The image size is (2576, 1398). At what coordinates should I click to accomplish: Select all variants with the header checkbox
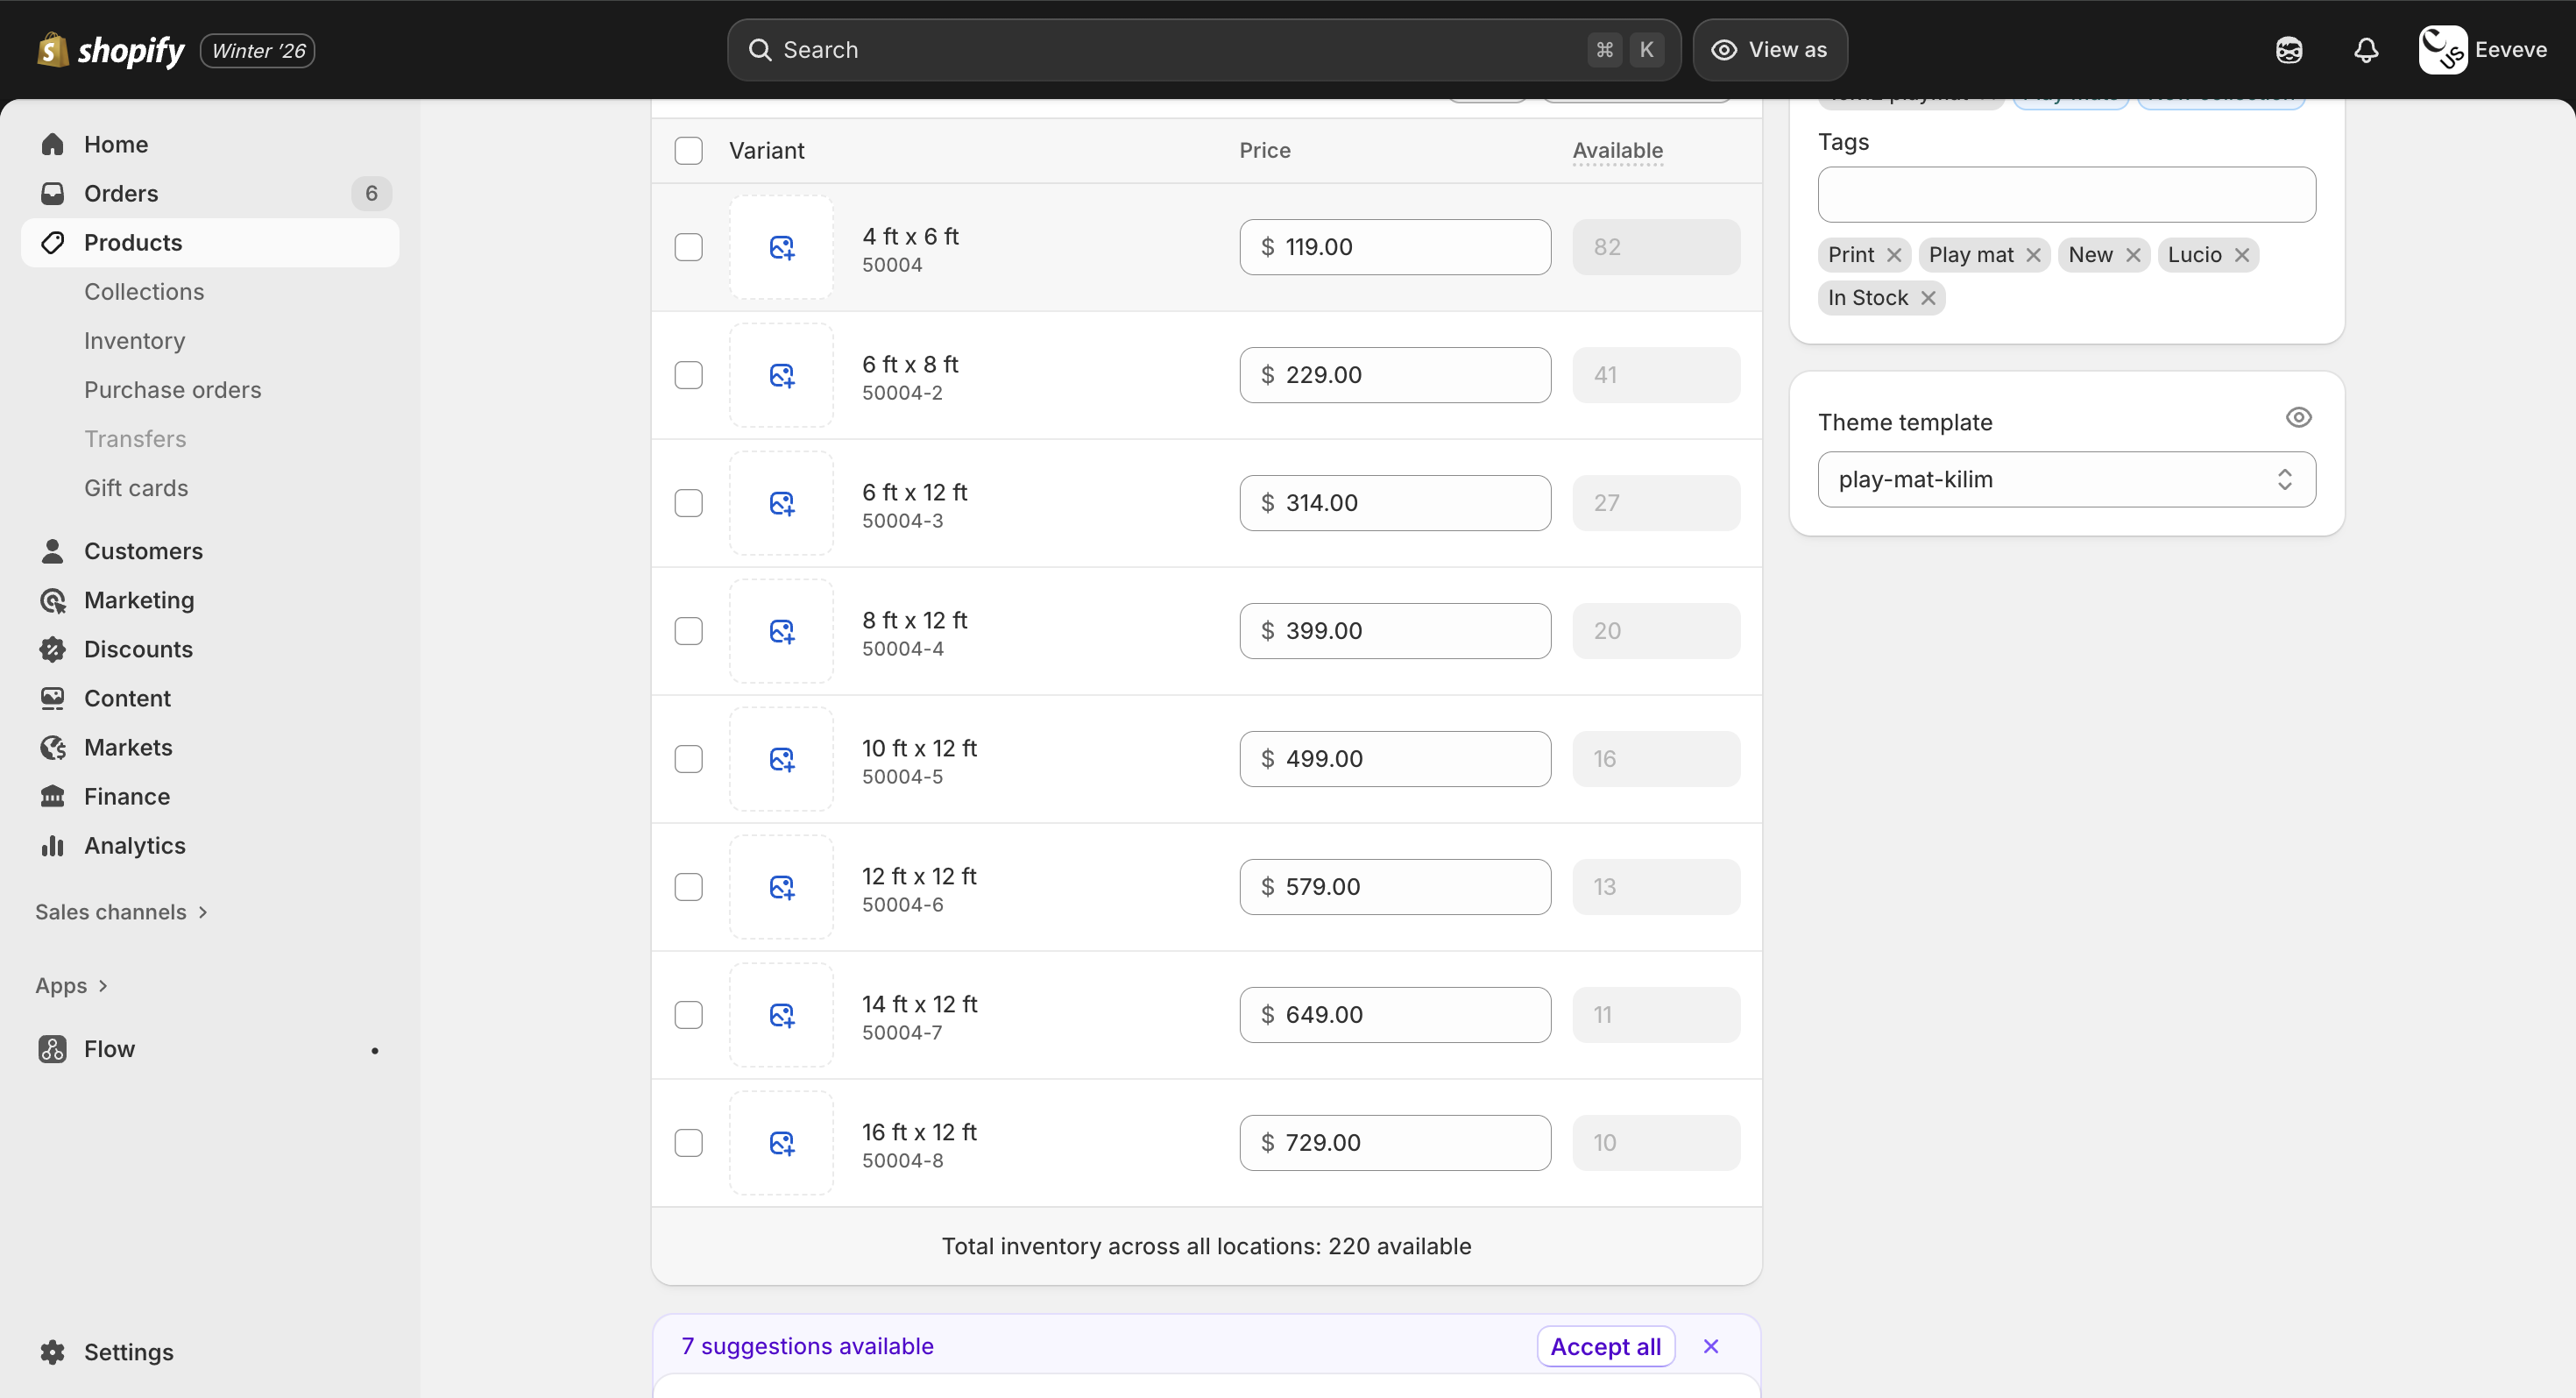(689, 150)
